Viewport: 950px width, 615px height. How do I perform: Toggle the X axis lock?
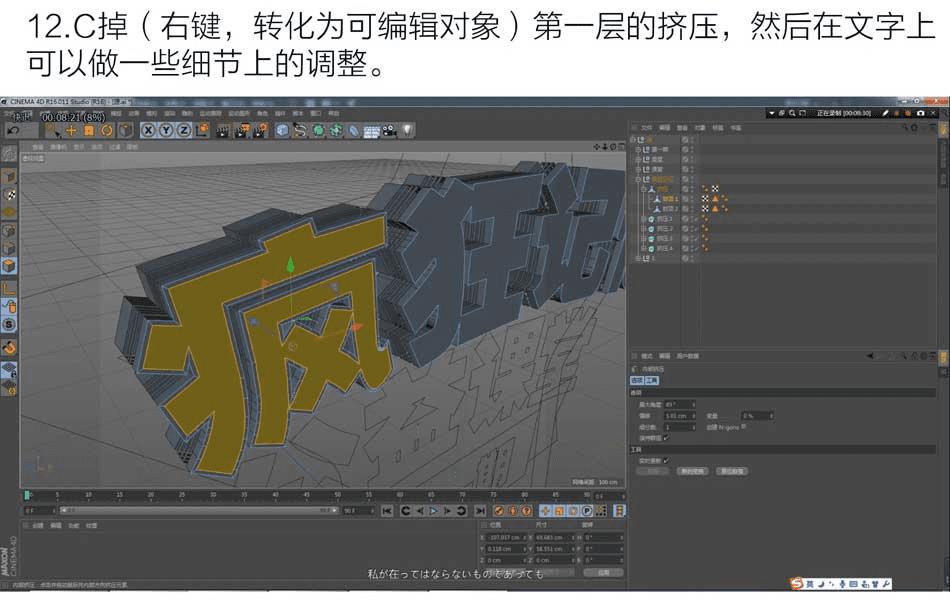(x=148, y=130)
